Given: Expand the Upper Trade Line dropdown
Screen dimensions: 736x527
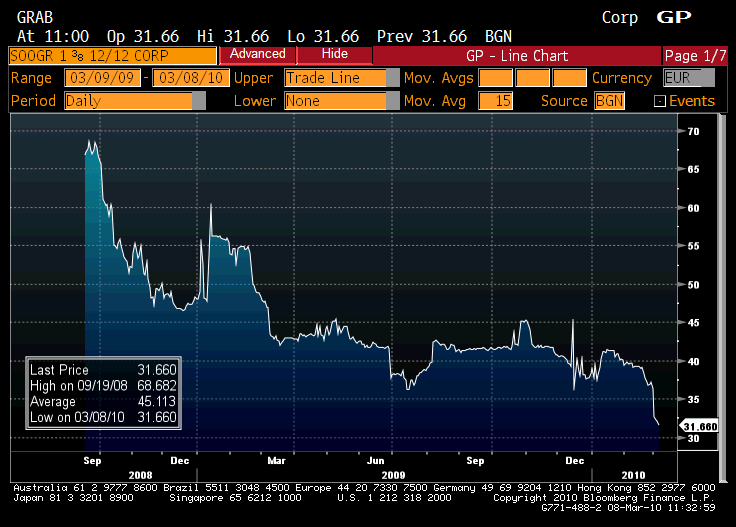Looking at the screenshot, I should (x=393, y=78).
